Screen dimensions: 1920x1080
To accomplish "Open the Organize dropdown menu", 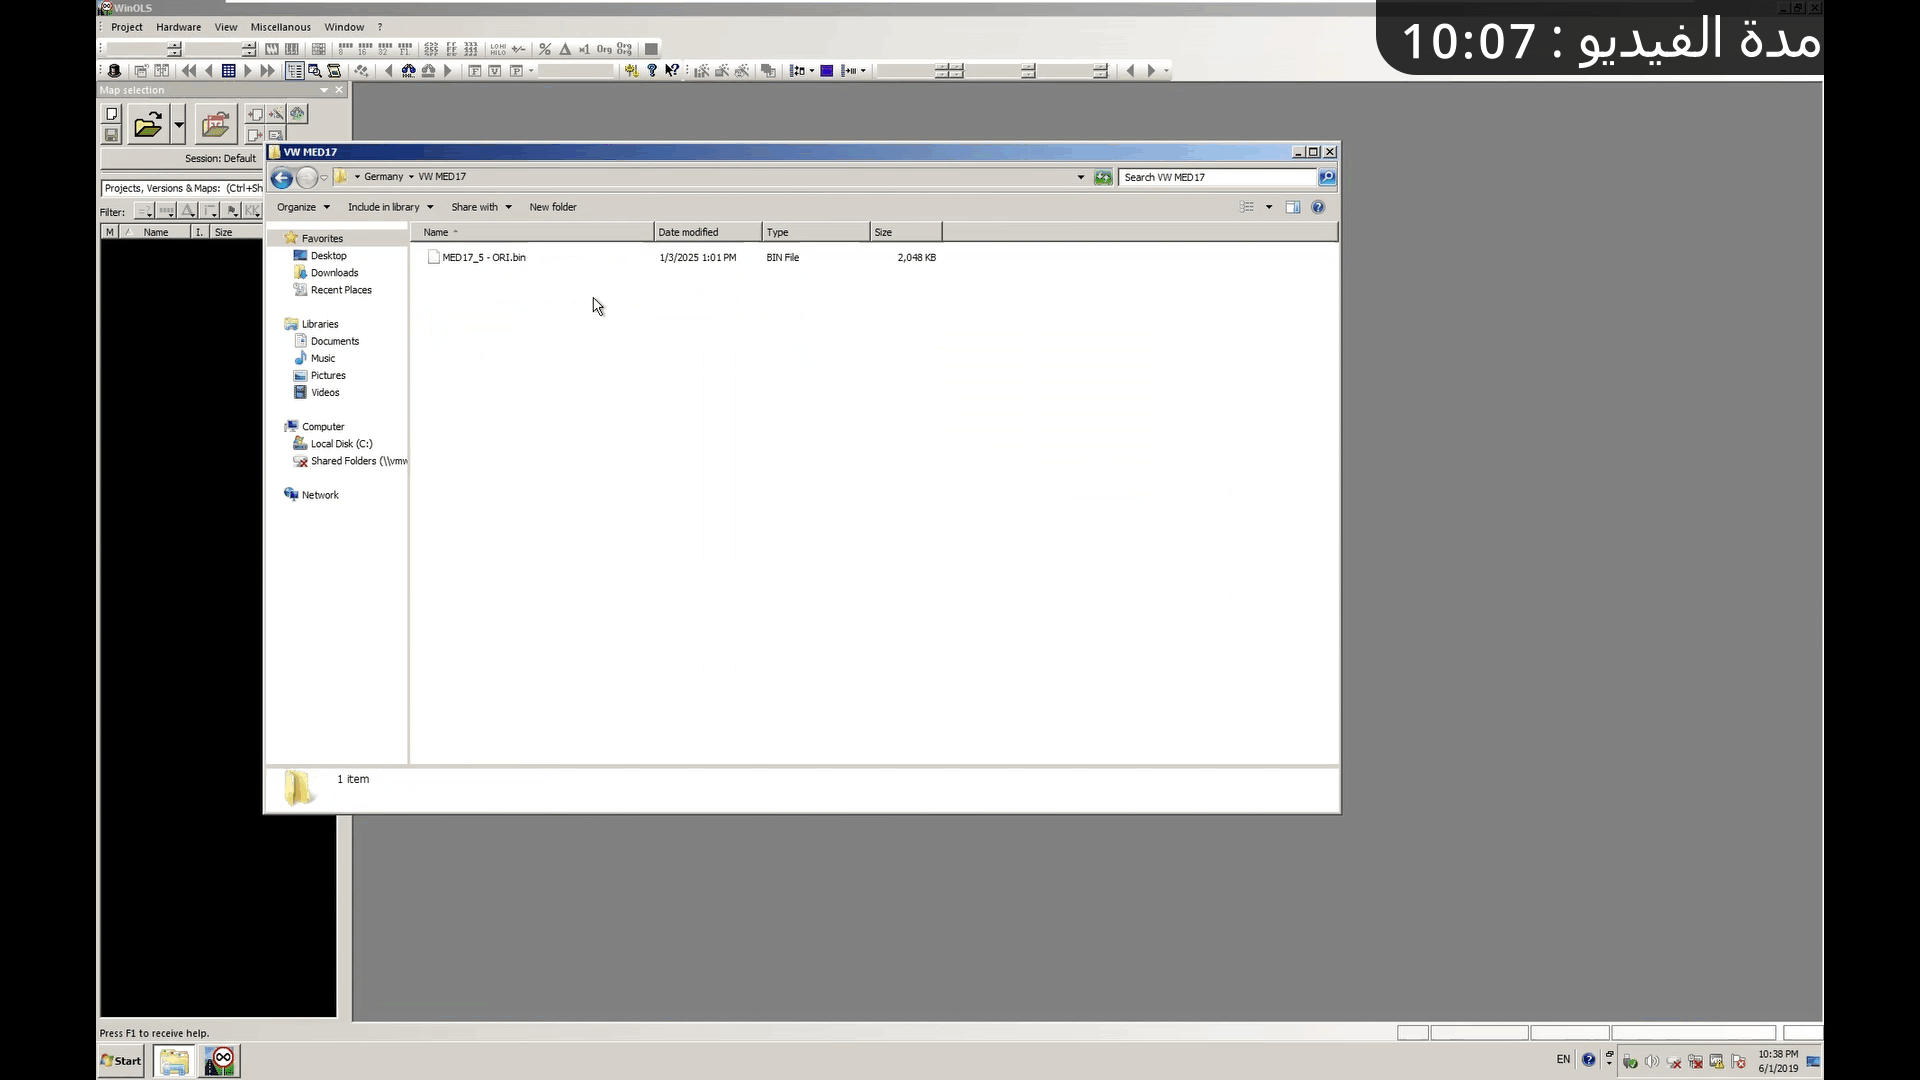I will tap(302, 207).
